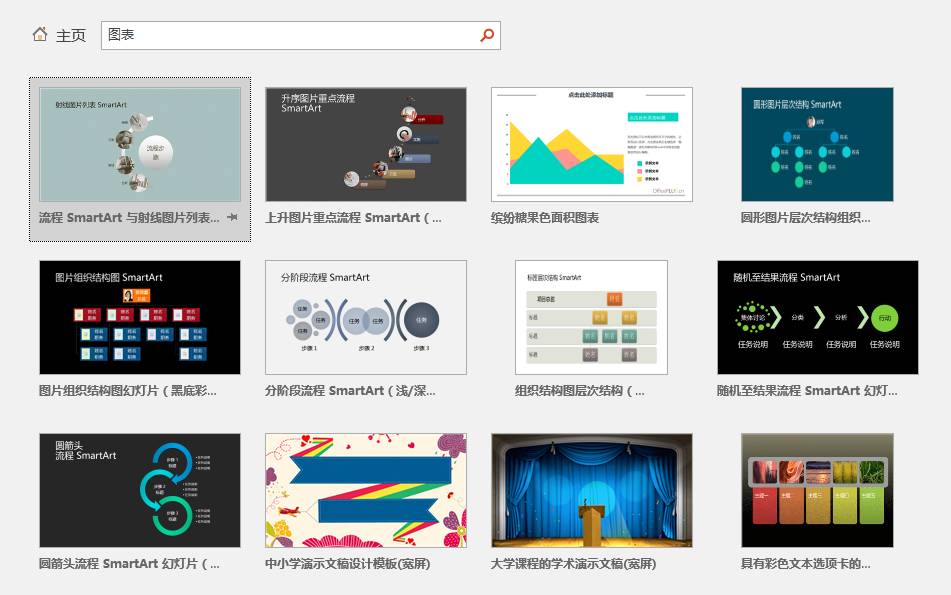Choose the 中小学演示文稿设计模板 thumbnail
The width and height of the screenshot is (951, 595).
point(366,490)
